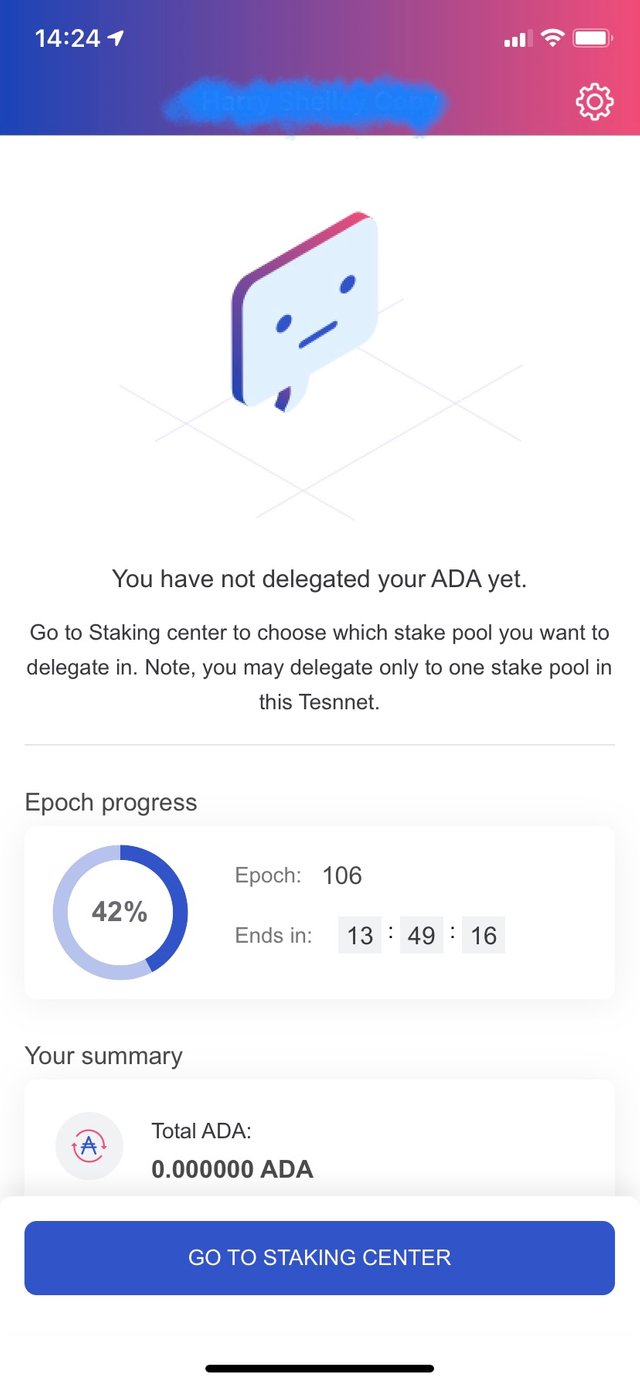Tap the "You have not delegated" message
The width and height of the screenshot is (640, 1385).
[320, 578]
